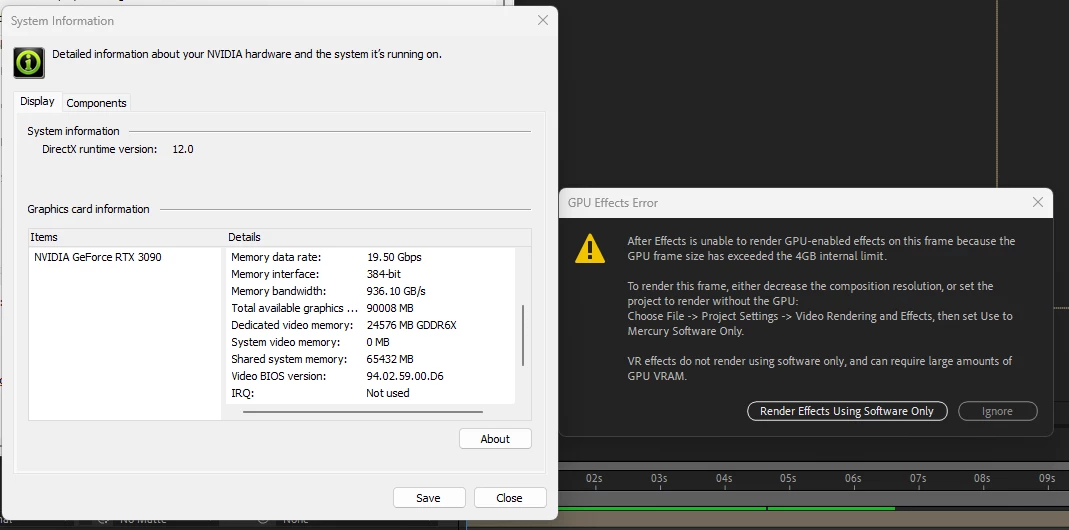The height and width of the screenshot is (530, 1069).
Task: Click the Details list horizontal scrollbar
Action: [363, 412]
